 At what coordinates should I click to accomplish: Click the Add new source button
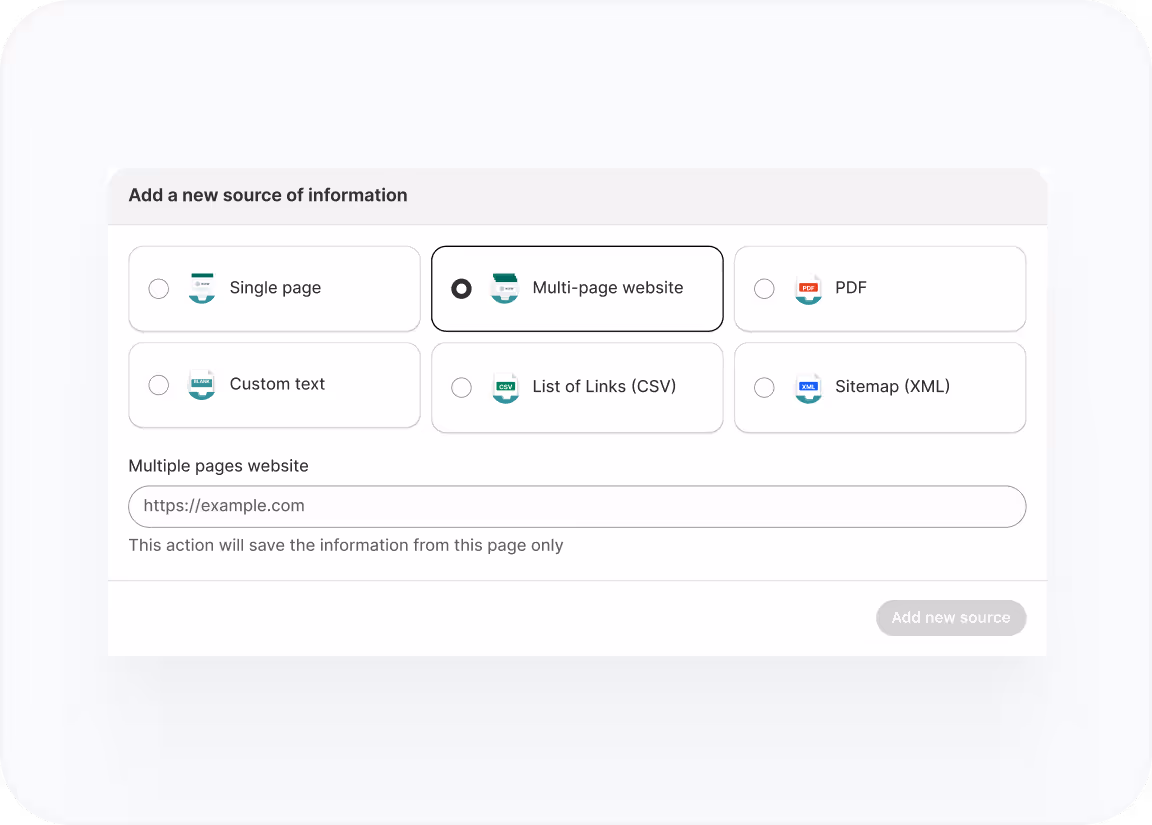pos(951,618)
